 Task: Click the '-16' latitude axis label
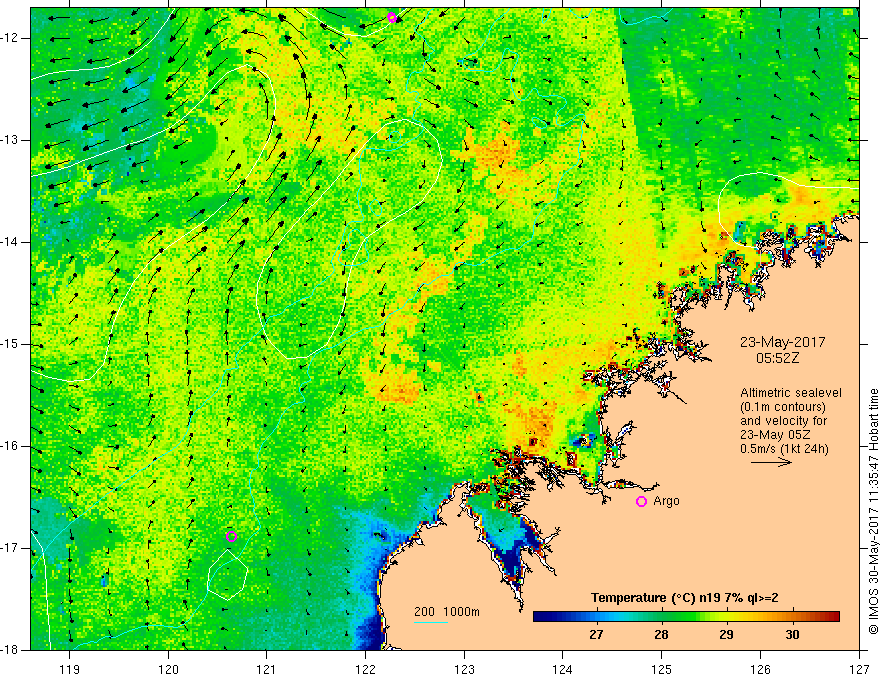11,446
